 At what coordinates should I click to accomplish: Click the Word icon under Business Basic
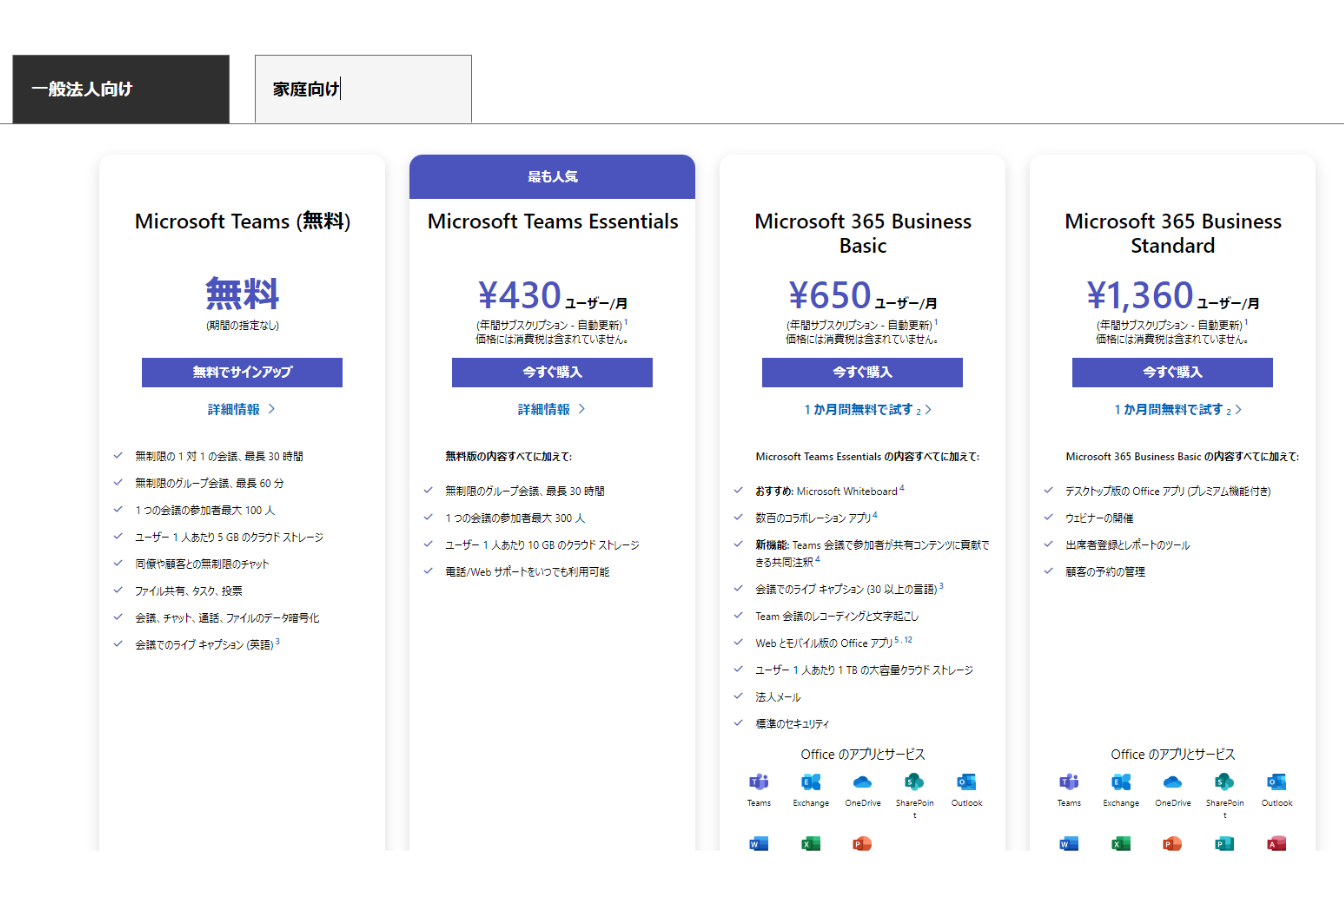pyautogui.click(x=759, y=844)
